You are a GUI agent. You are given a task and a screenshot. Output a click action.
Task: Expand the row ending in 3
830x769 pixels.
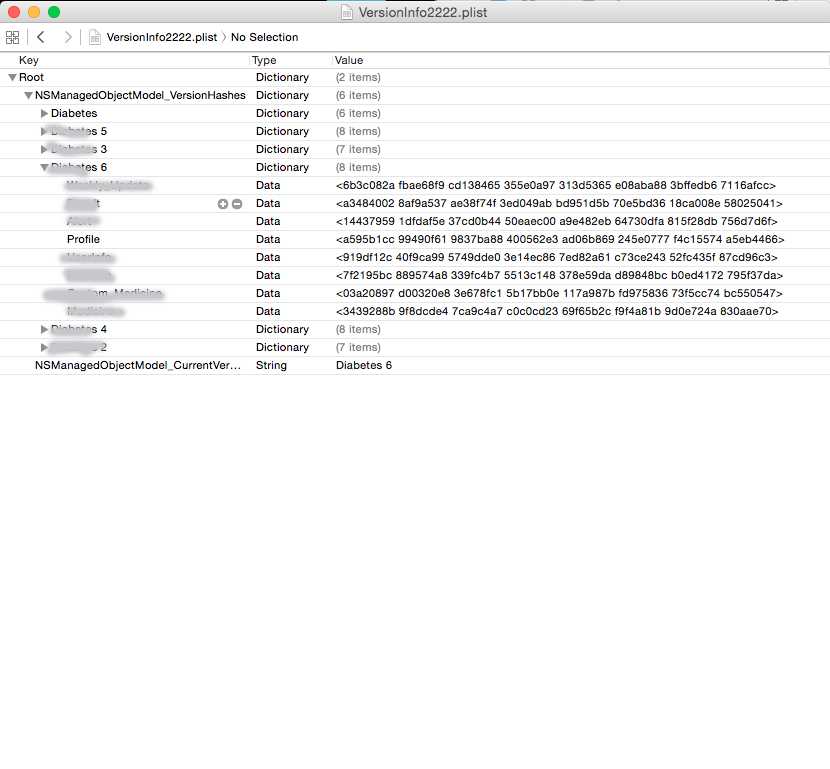tap(44, 149)
